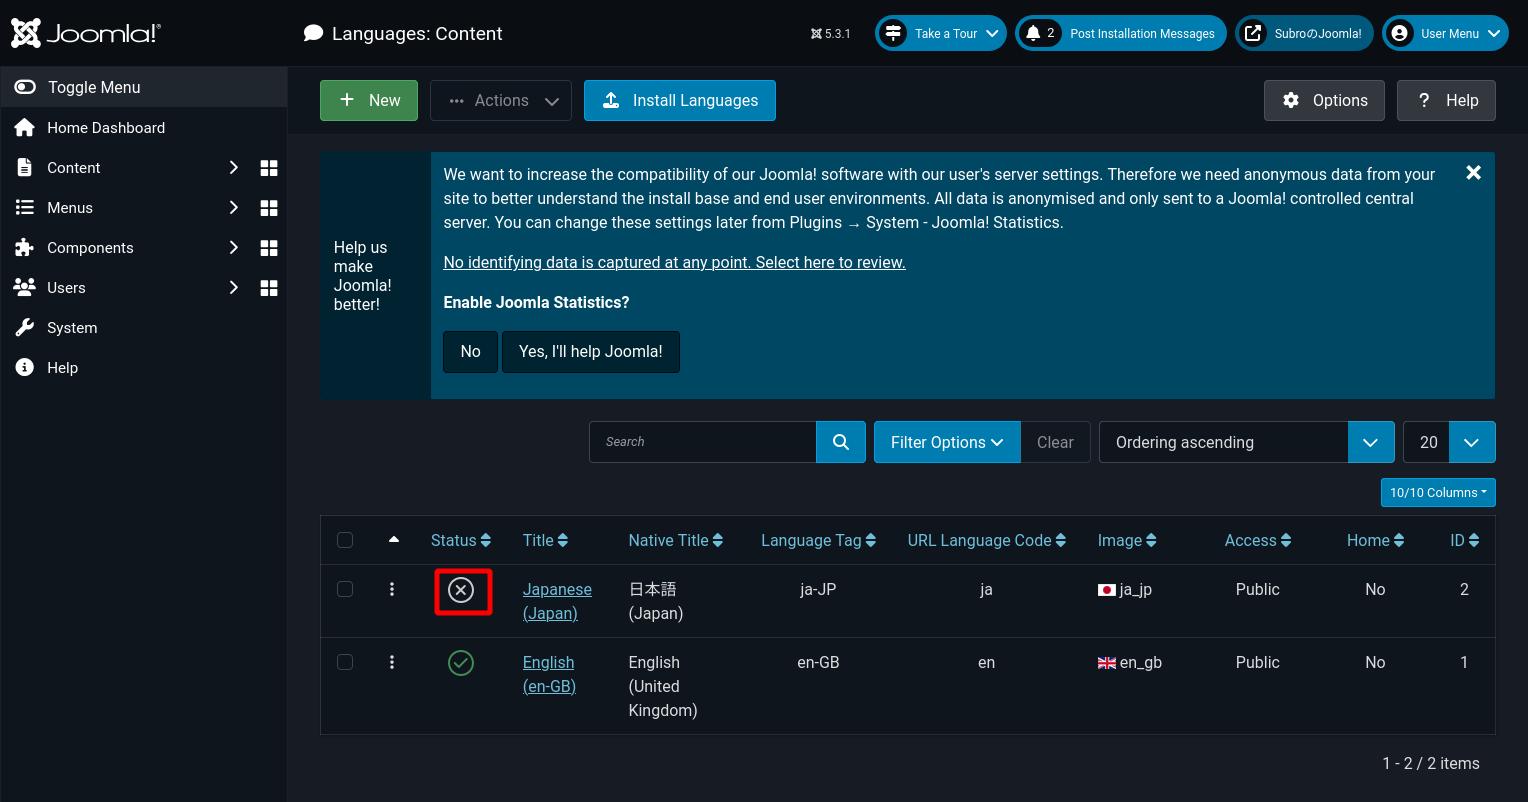Open the list limit dropdown showing 20
Screen dimensions: 1528x802
[x=1449, y=442]
